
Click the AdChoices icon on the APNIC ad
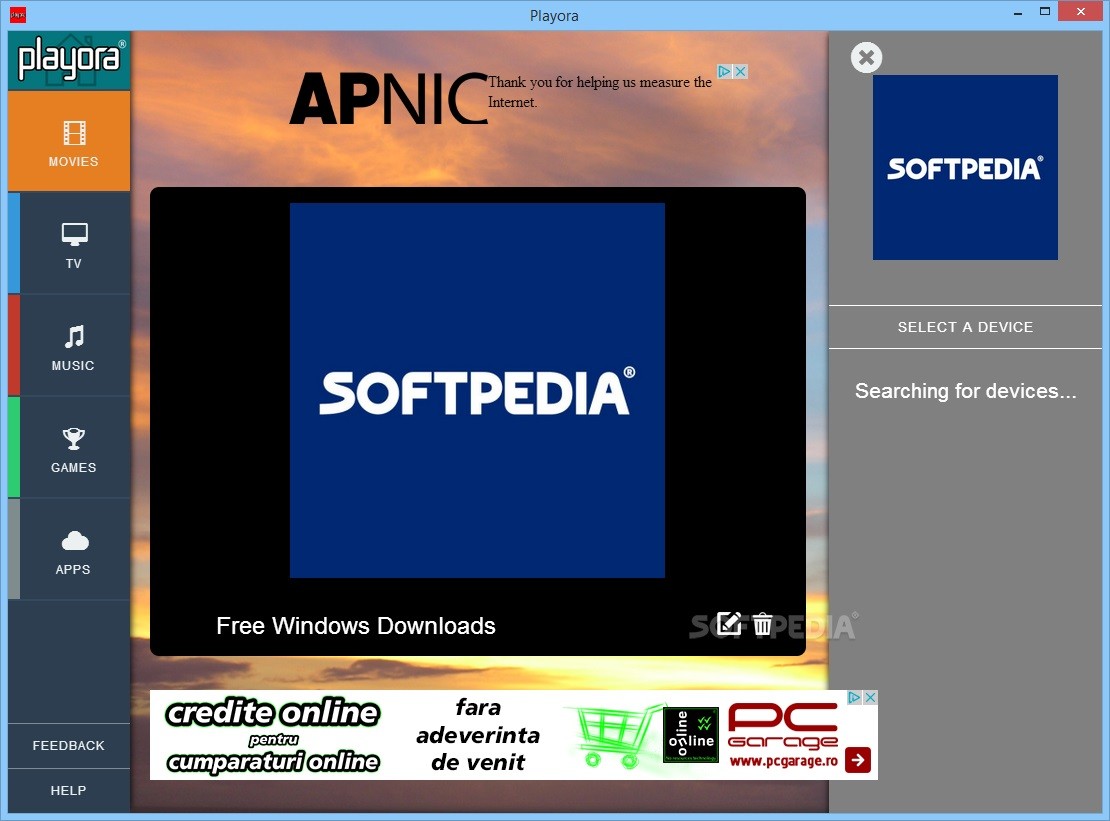[724, 71]
